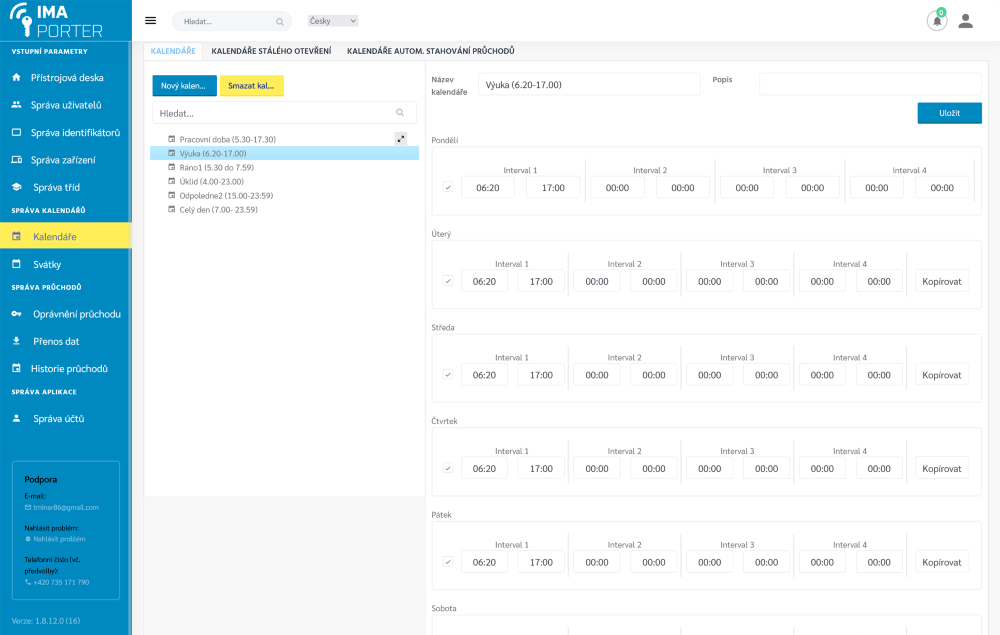This screenshot has width=1000, height=635.
Task: Click the history icon beside Historie průchodů
Action: point(17,368)
